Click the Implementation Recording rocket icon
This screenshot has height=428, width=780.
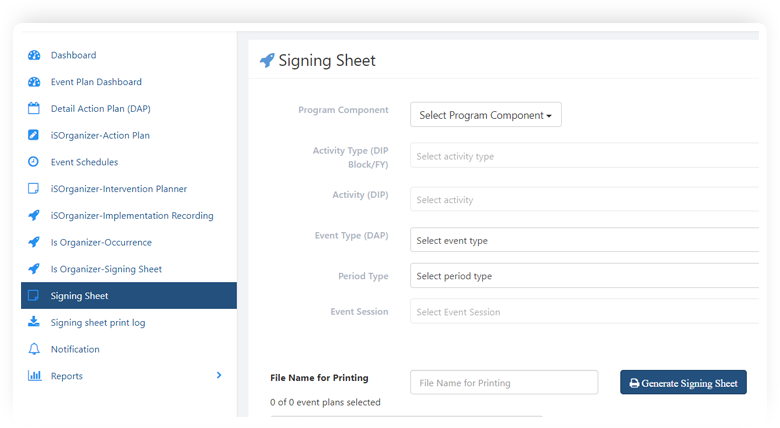(34, 215)
